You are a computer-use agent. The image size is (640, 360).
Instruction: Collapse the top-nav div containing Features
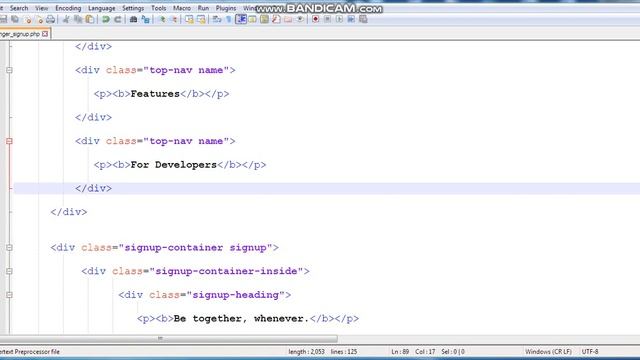coord(9,70)
